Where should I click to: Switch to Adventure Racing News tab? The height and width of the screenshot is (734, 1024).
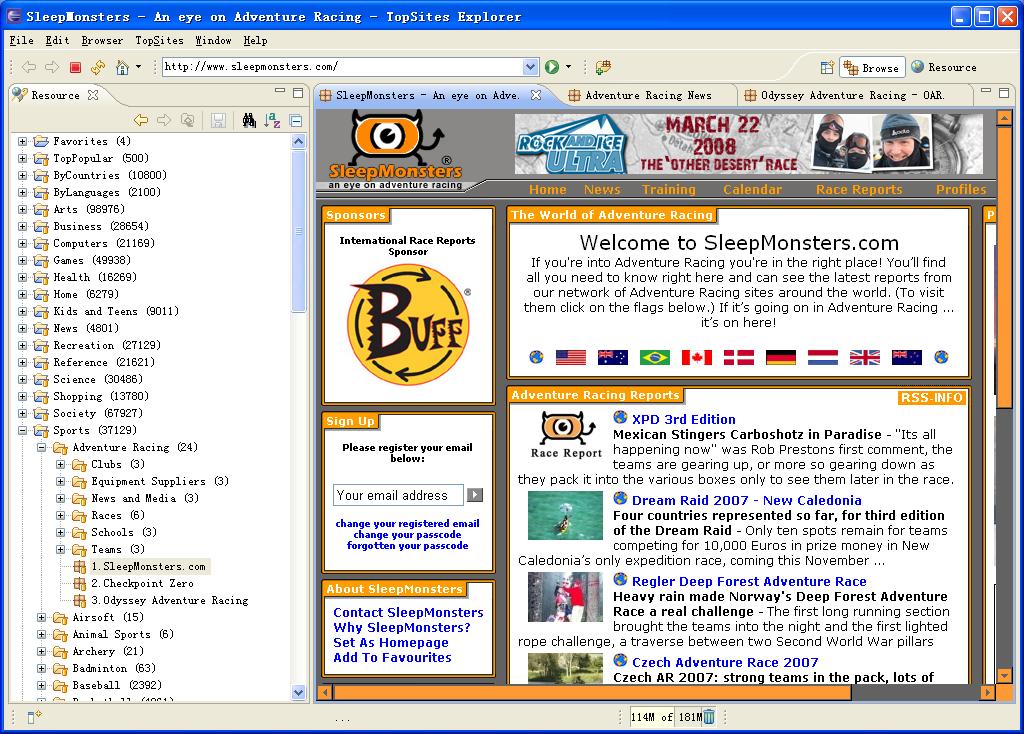pyautogui.click(x=648, y=95)
